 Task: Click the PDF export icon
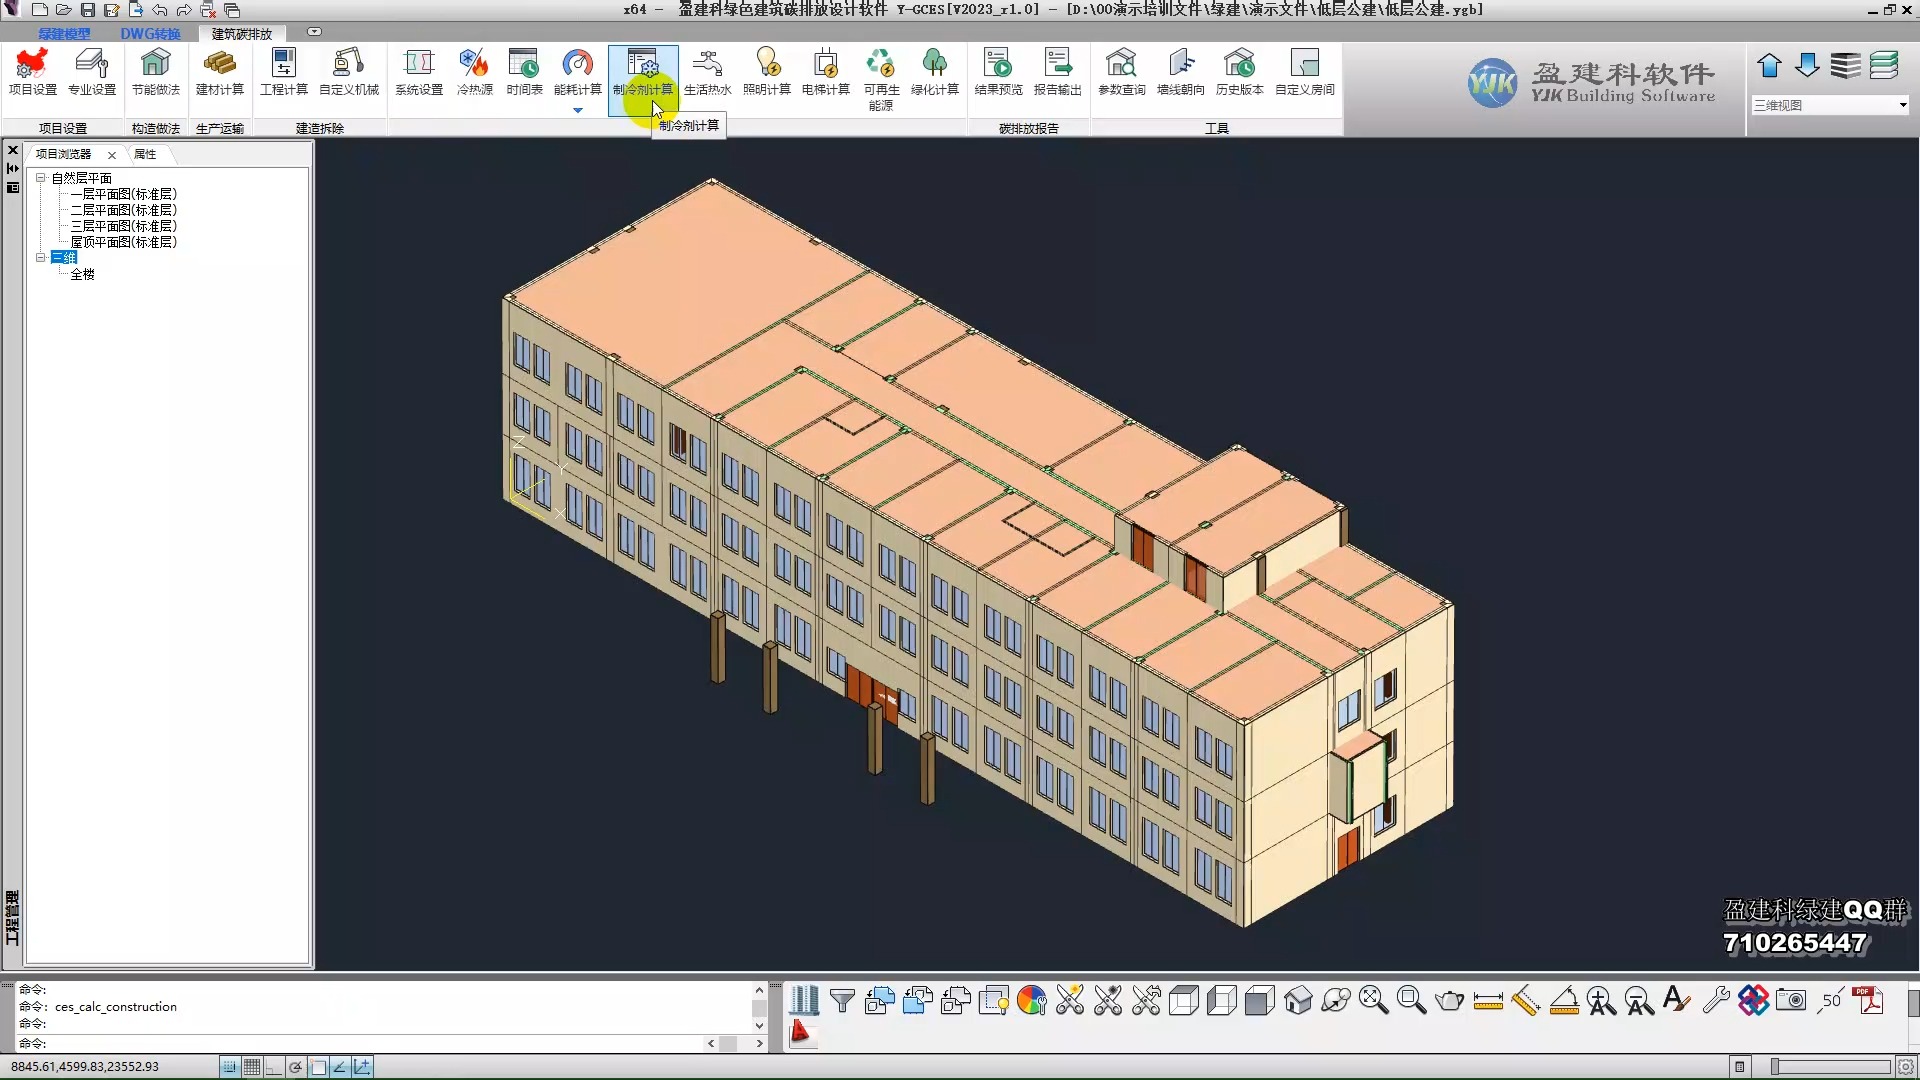pyautogui.click(x=1867, y=1000)
